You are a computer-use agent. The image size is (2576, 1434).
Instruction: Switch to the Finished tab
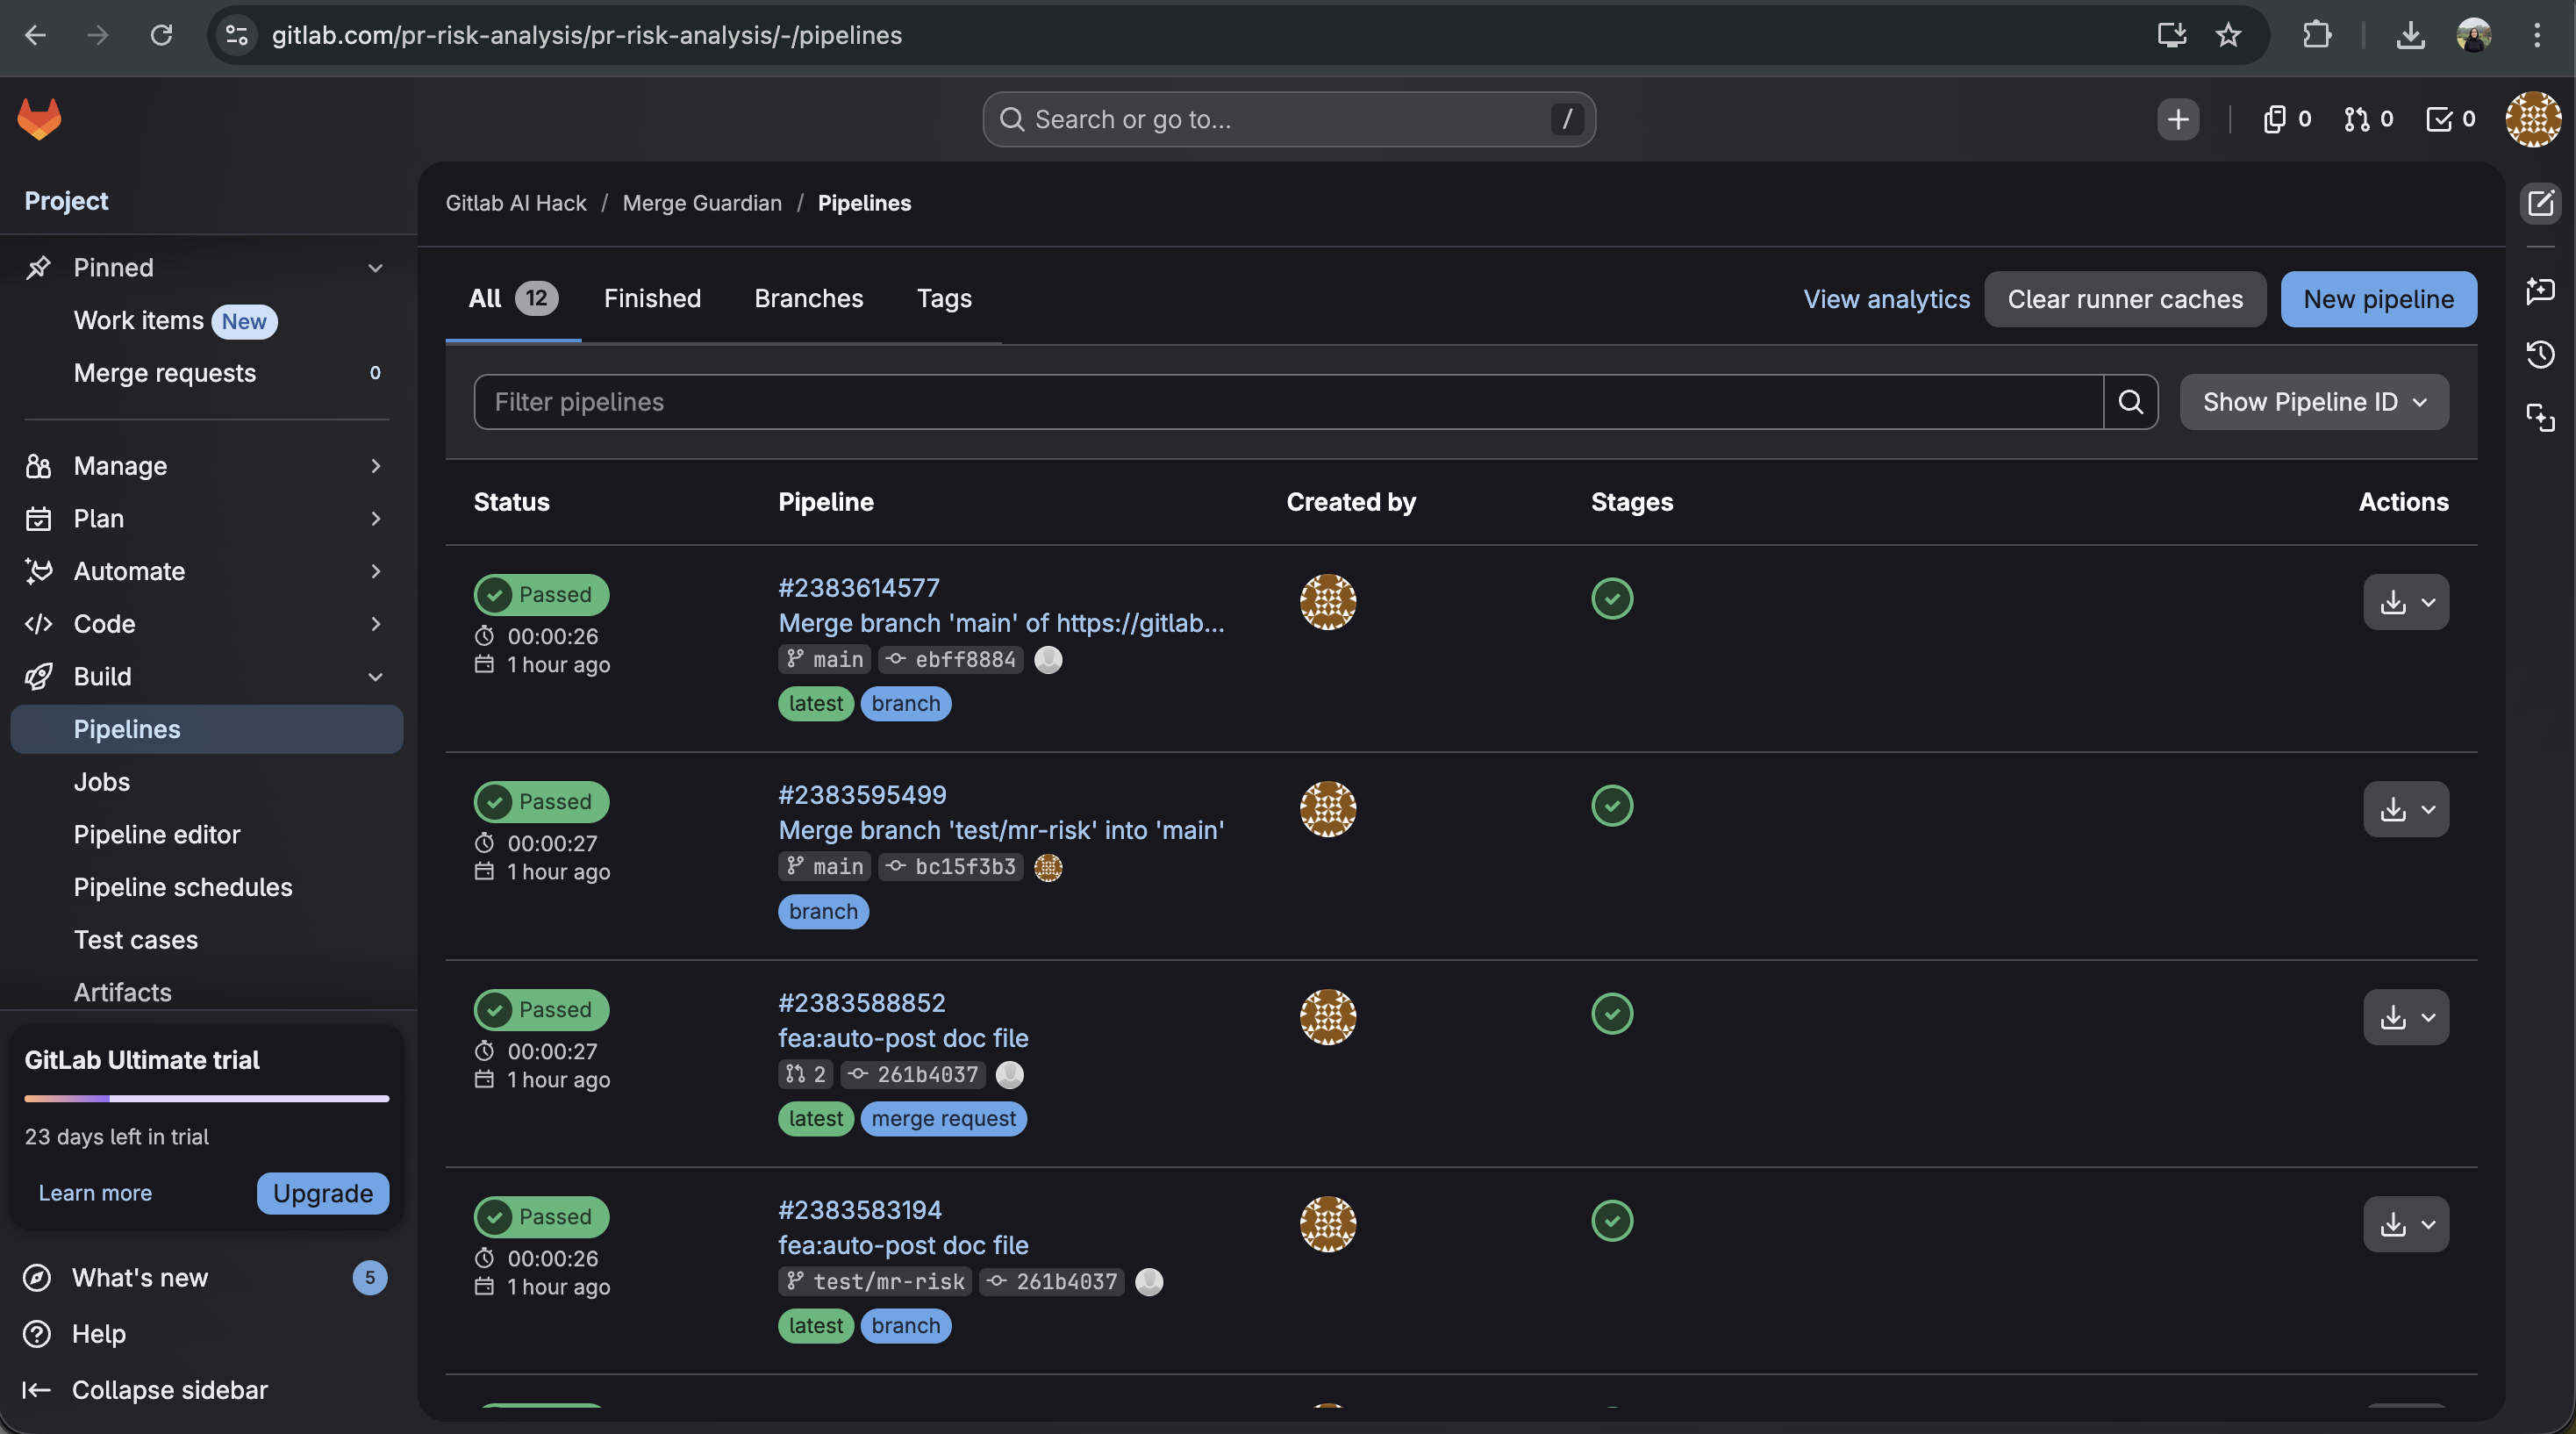(652, 298)
